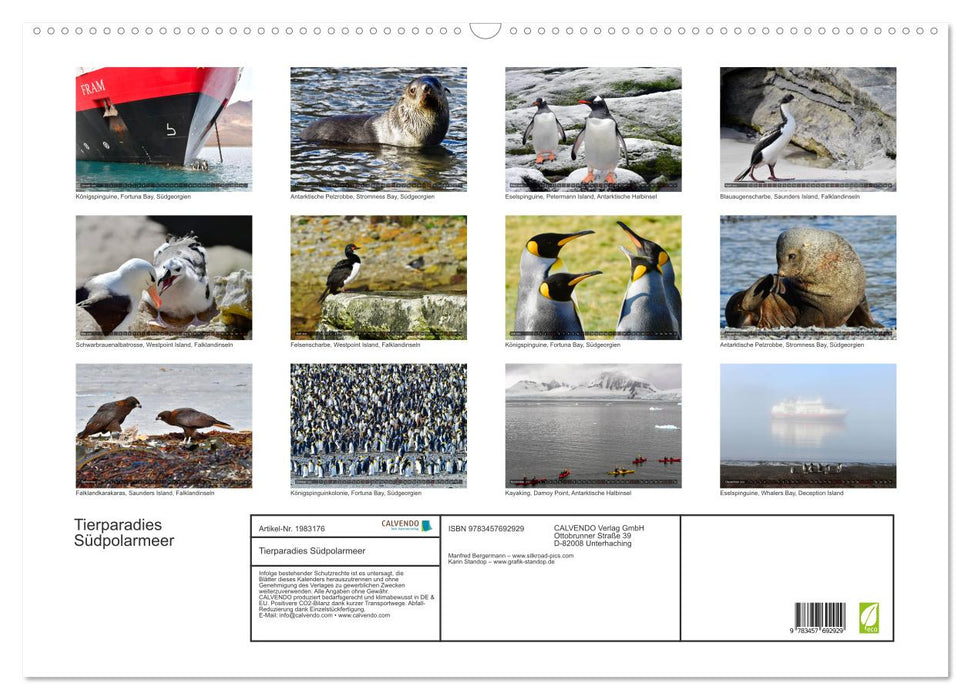Open the two gentoo penguins on rocks photo
971x700 pixels.
[593, 129]
